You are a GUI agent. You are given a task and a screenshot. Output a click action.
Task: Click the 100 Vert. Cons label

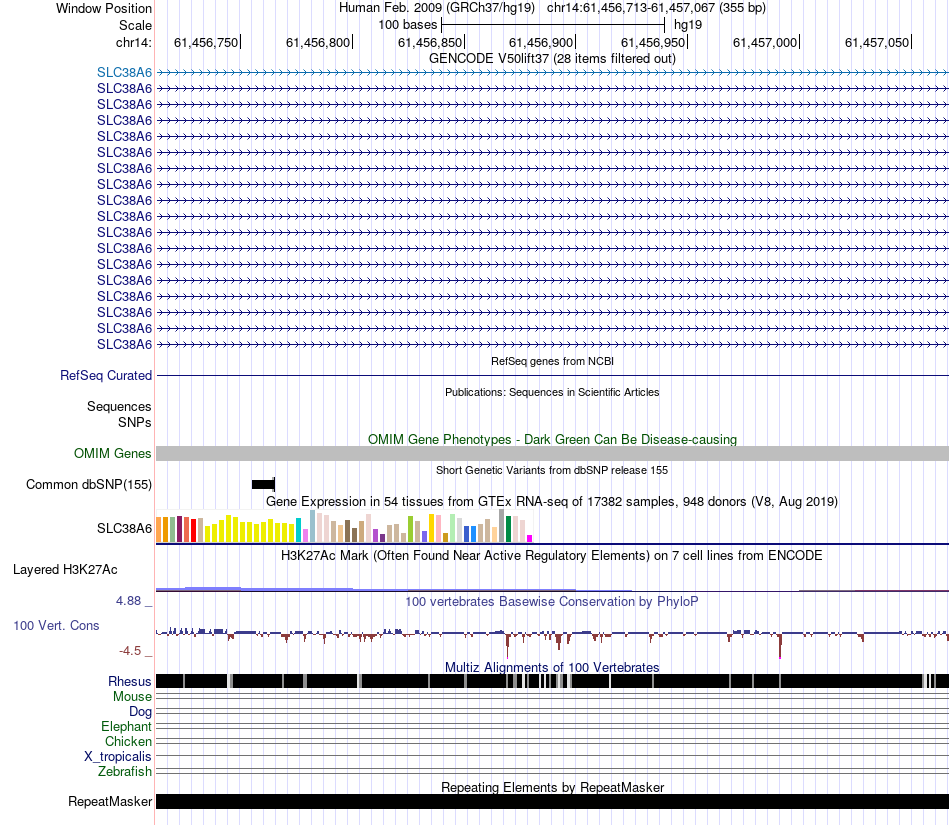click(x=56, y=625)
